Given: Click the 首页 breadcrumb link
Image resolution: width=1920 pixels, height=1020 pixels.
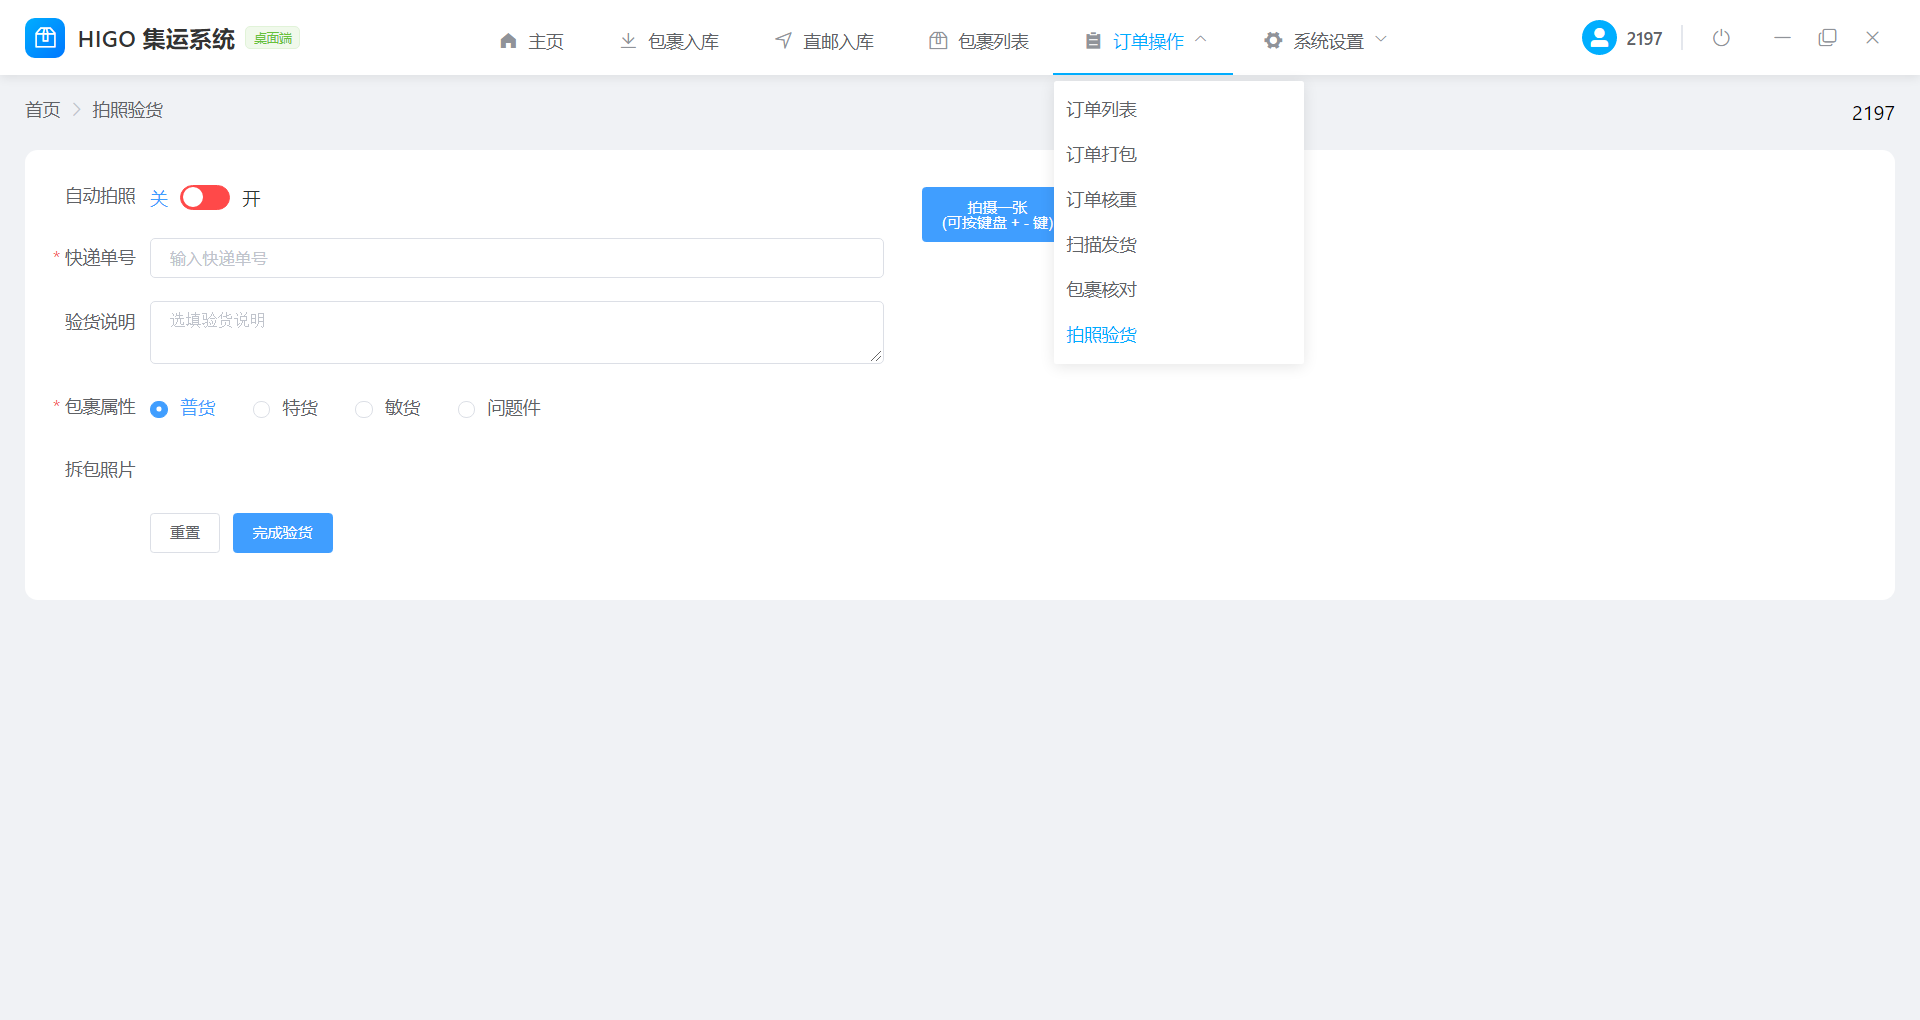Looking at the screenshot, I should point(43,110).
